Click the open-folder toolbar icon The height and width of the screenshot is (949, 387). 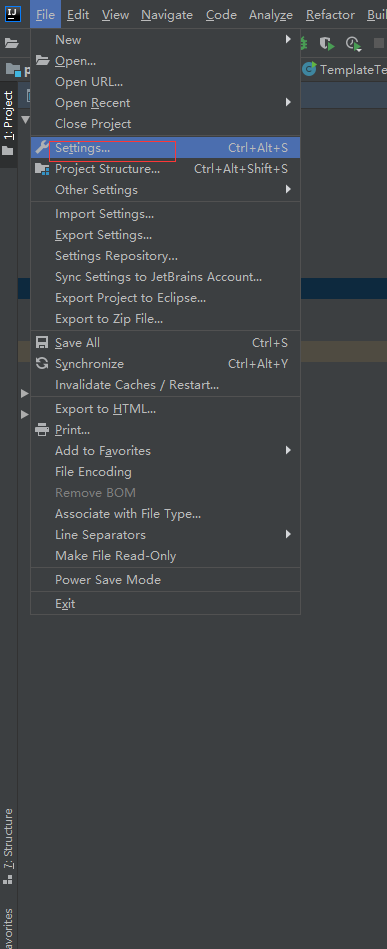click(x=11, y=43)
